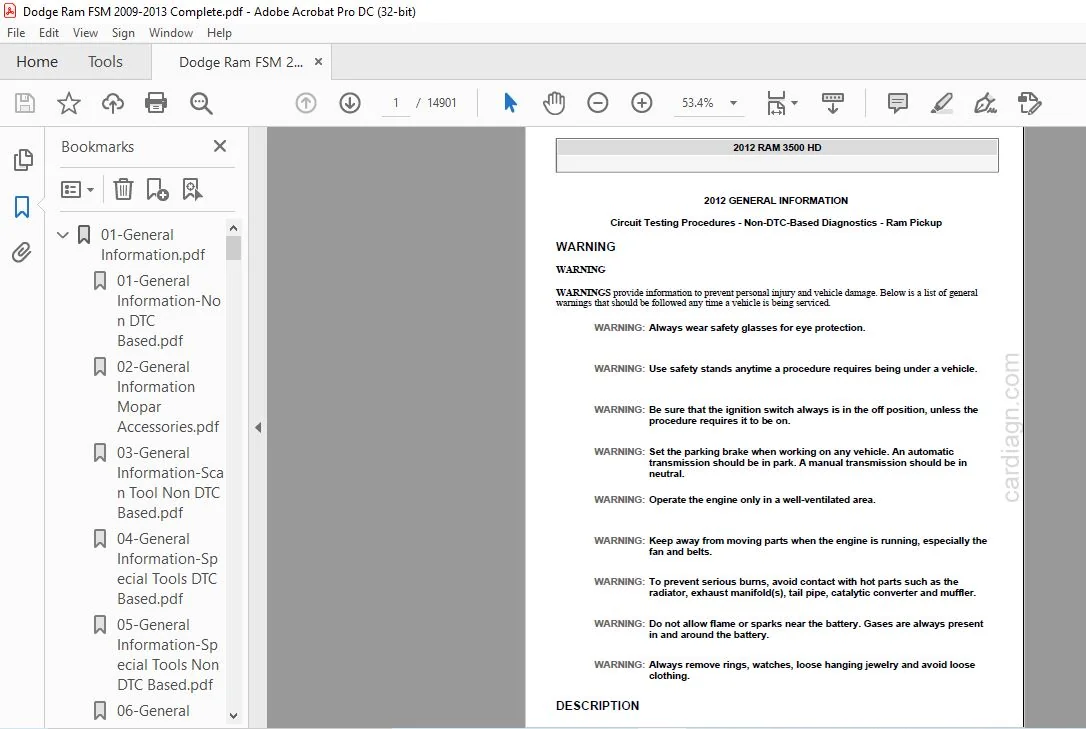Open the Edit menu
The height and width of the screenshot is (729, 1086).
click(x=48, y=33)
